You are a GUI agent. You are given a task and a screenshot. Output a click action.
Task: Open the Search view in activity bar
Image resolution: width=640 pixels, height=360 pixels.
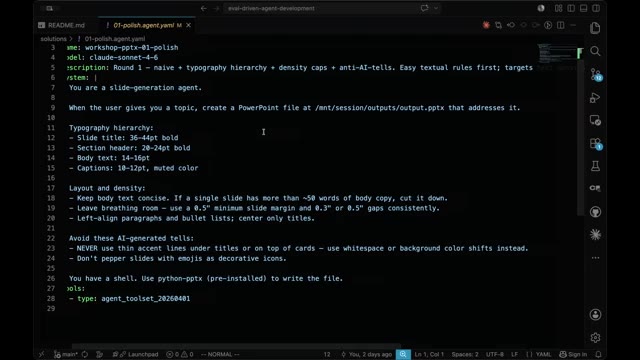click(x=595, y=51)
